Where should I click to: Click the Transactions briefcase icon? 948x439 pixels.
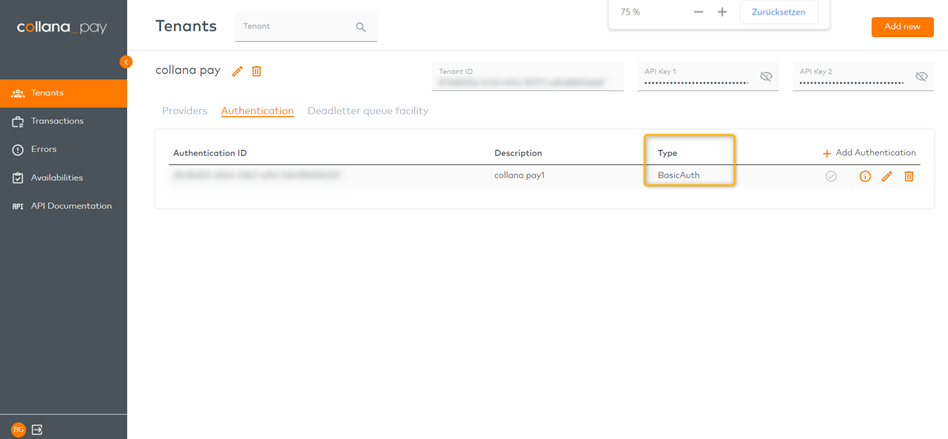click(x=18, y=122)
